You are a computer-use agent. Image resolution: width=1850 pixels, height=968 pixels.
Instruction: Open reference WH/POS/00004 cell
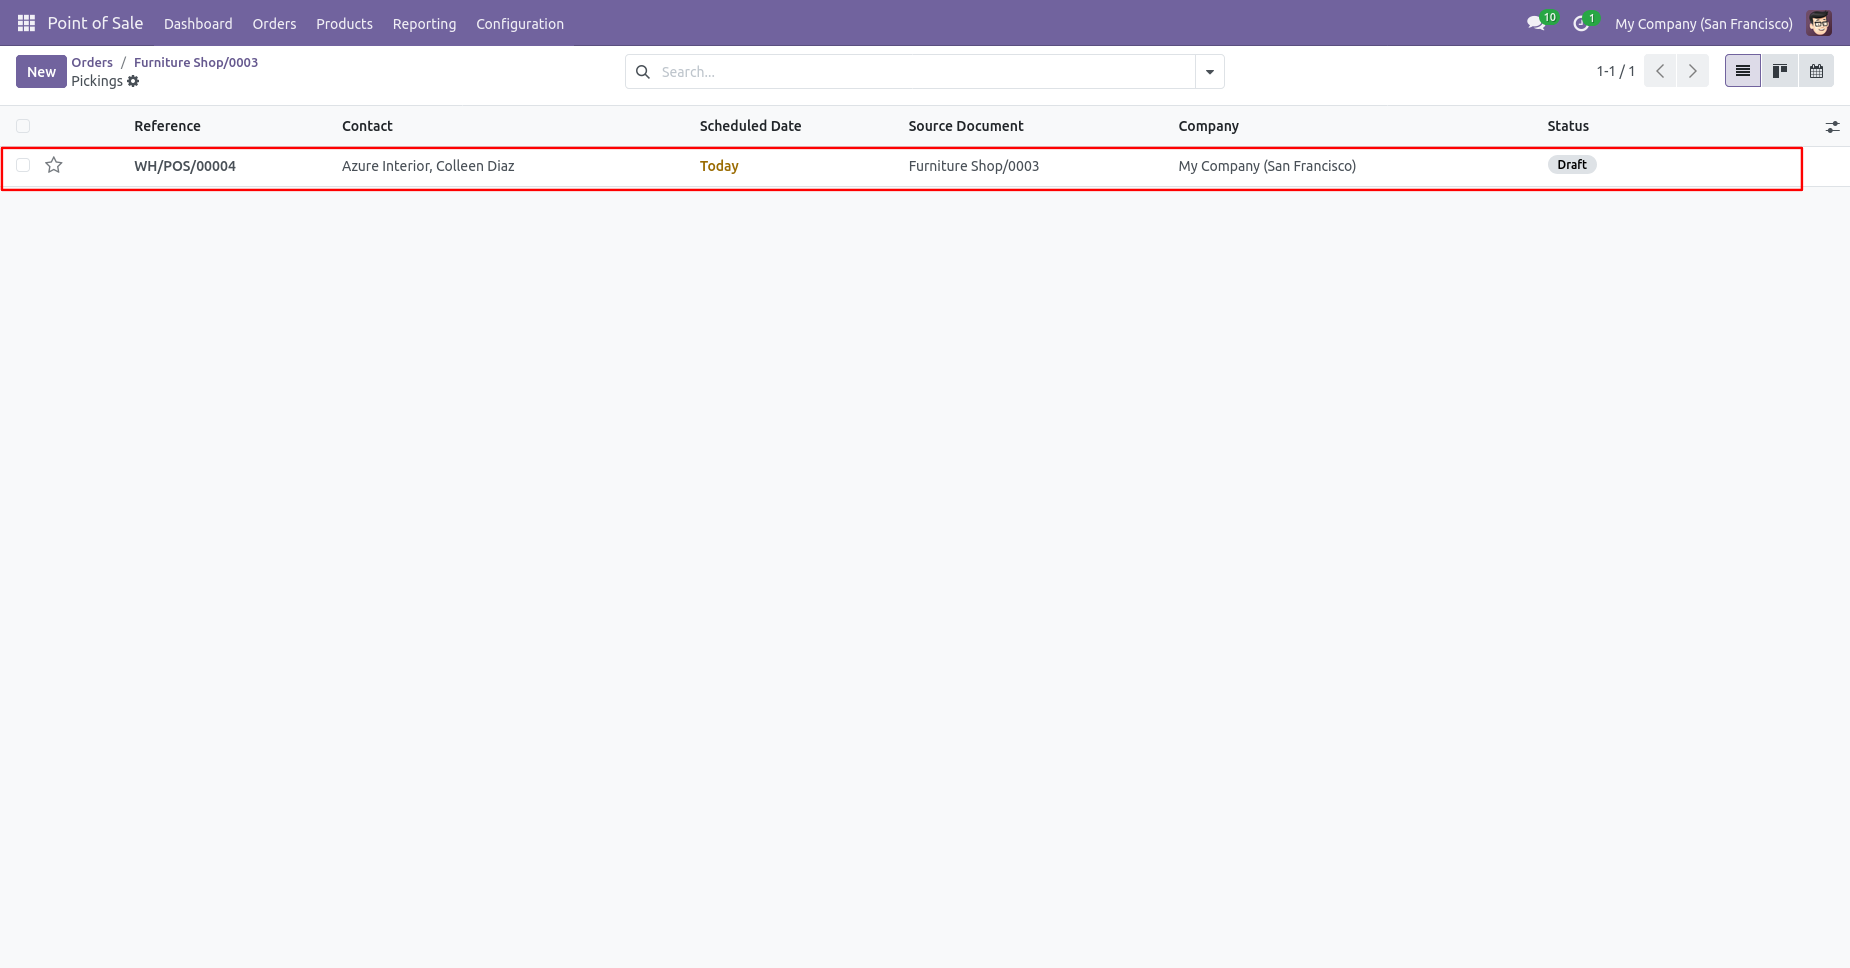click(185, 166)
